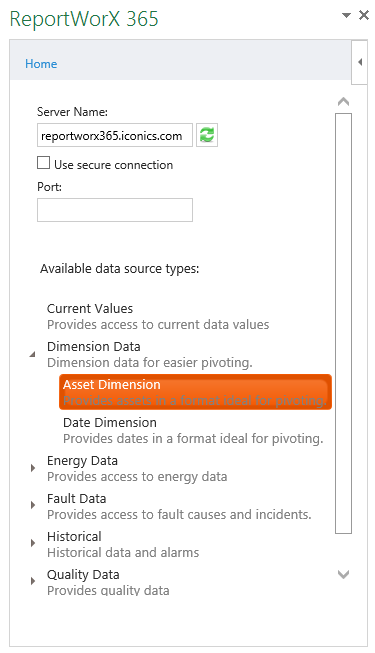Open the task pane options dropdown arrow

[x=346, y=15]
